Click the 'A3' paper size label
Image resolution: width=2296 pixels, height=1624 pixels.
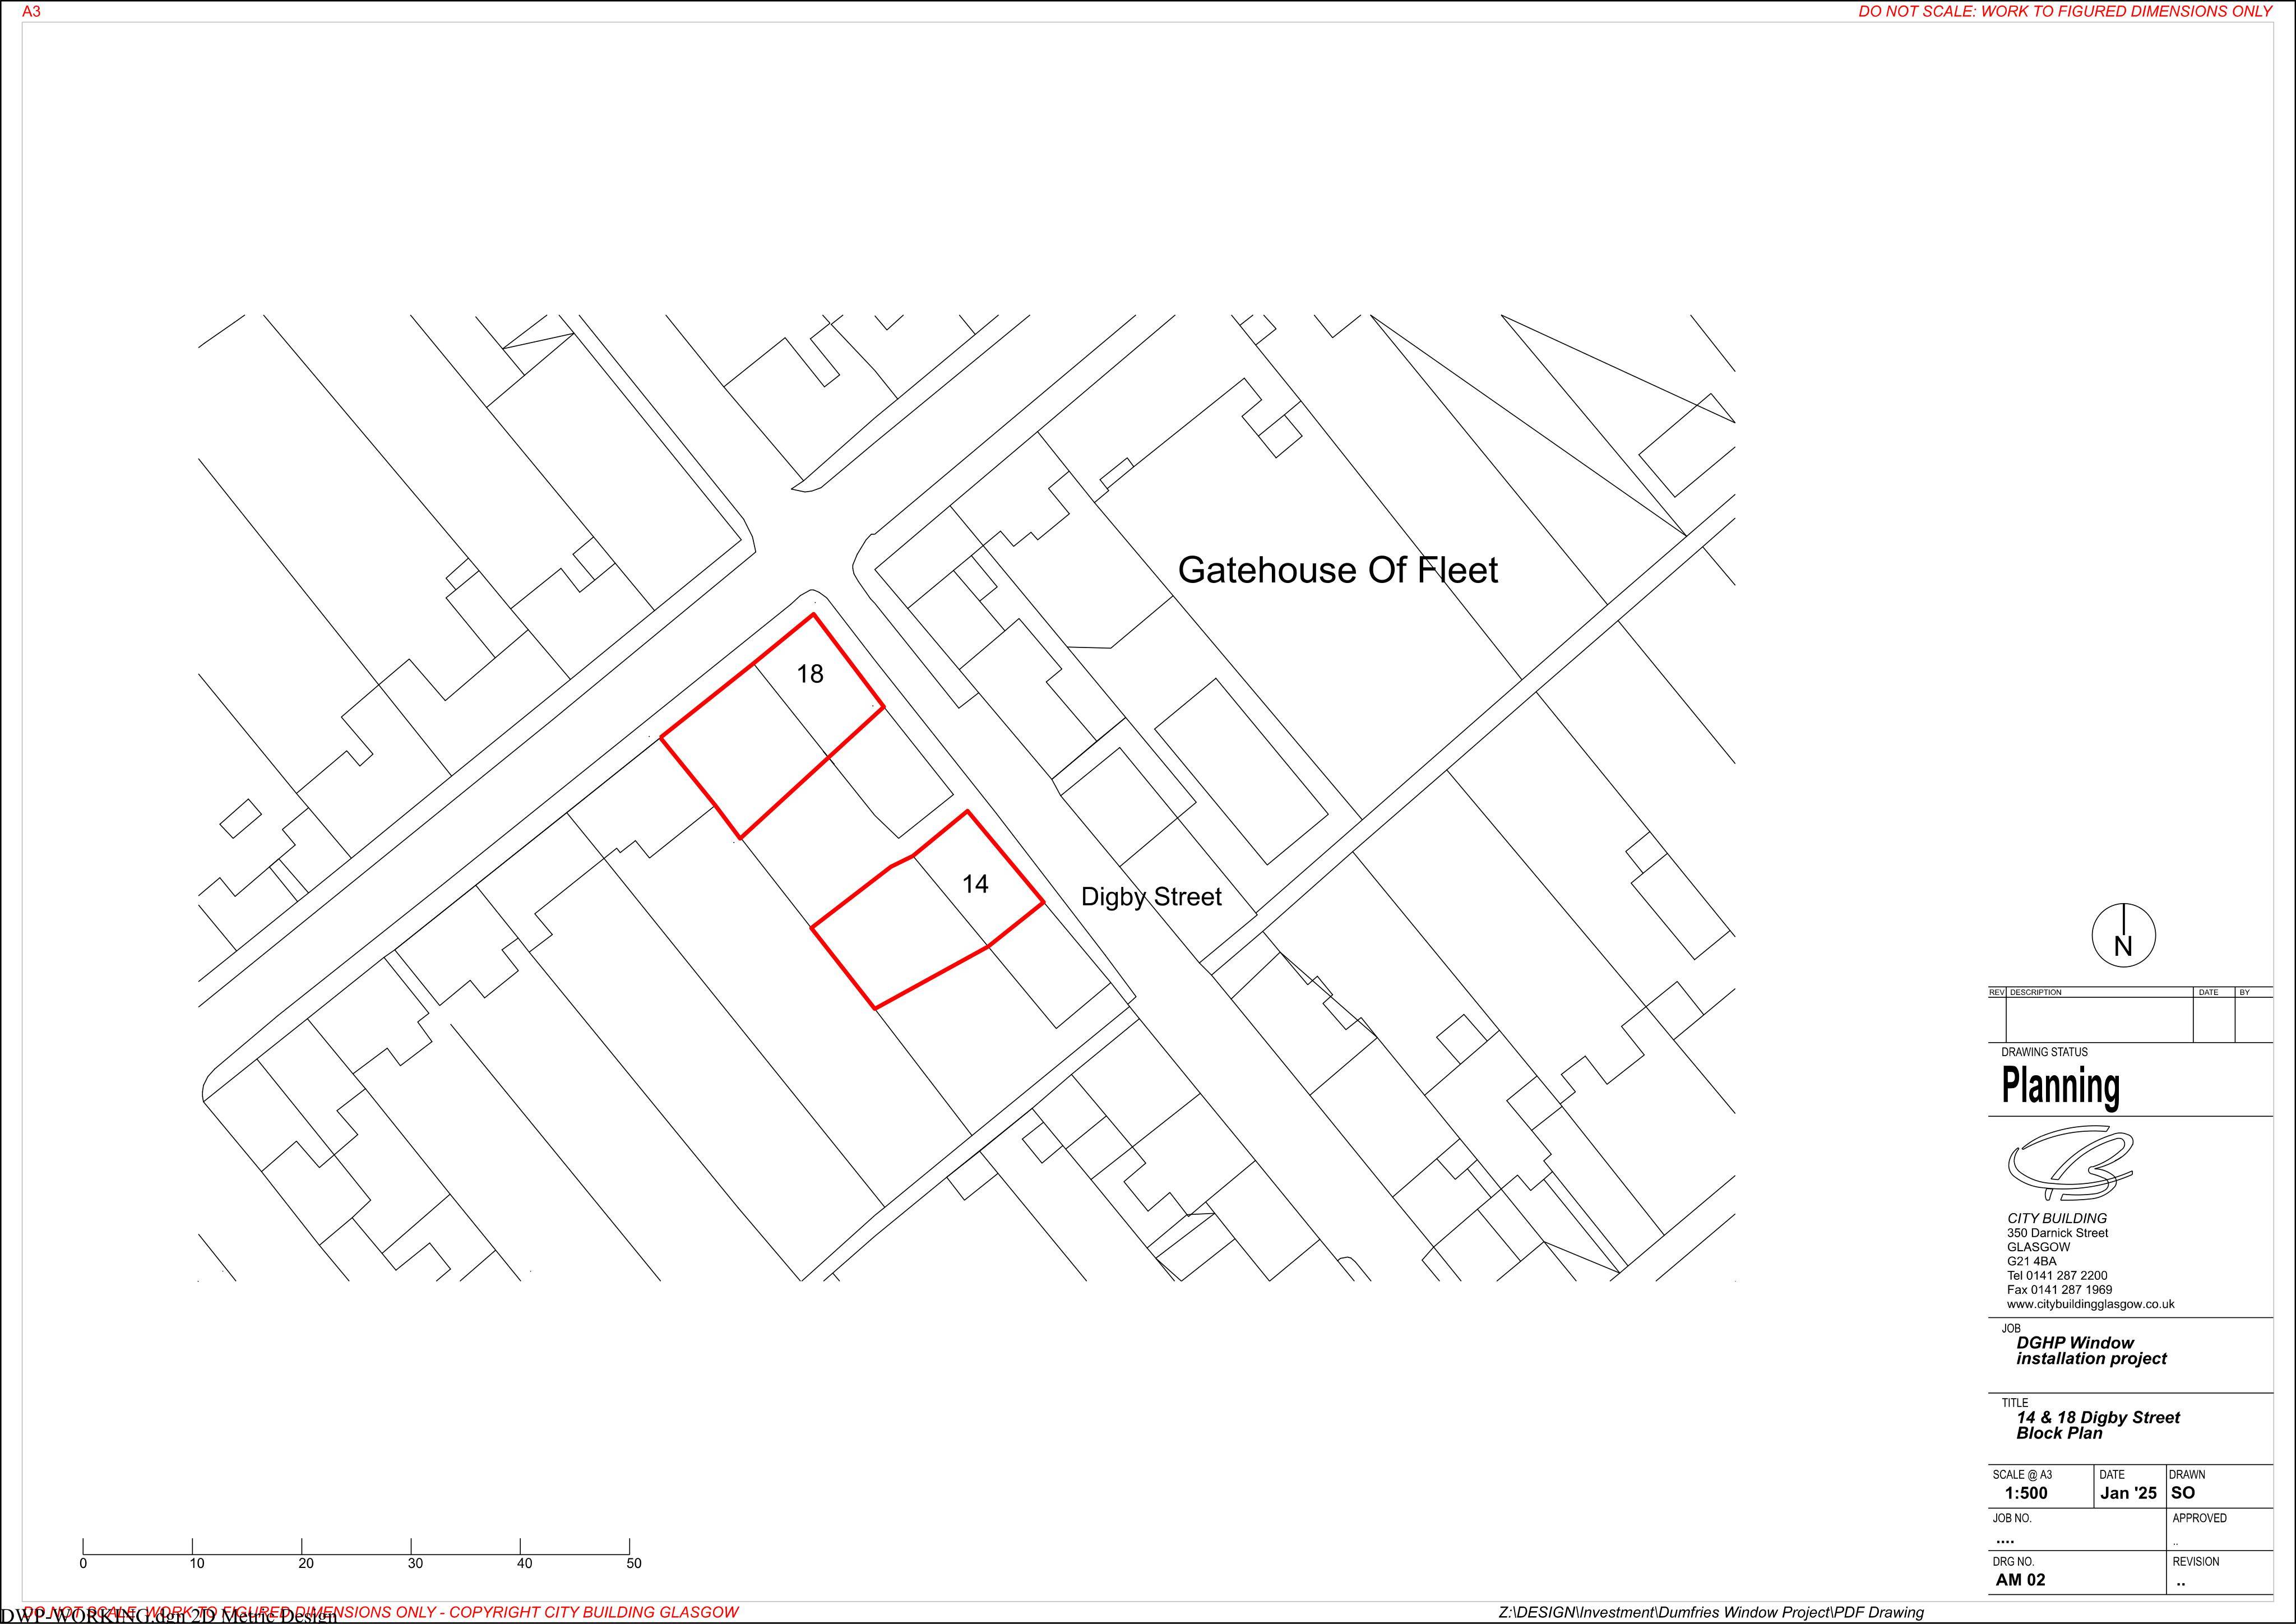click(32, 12)
